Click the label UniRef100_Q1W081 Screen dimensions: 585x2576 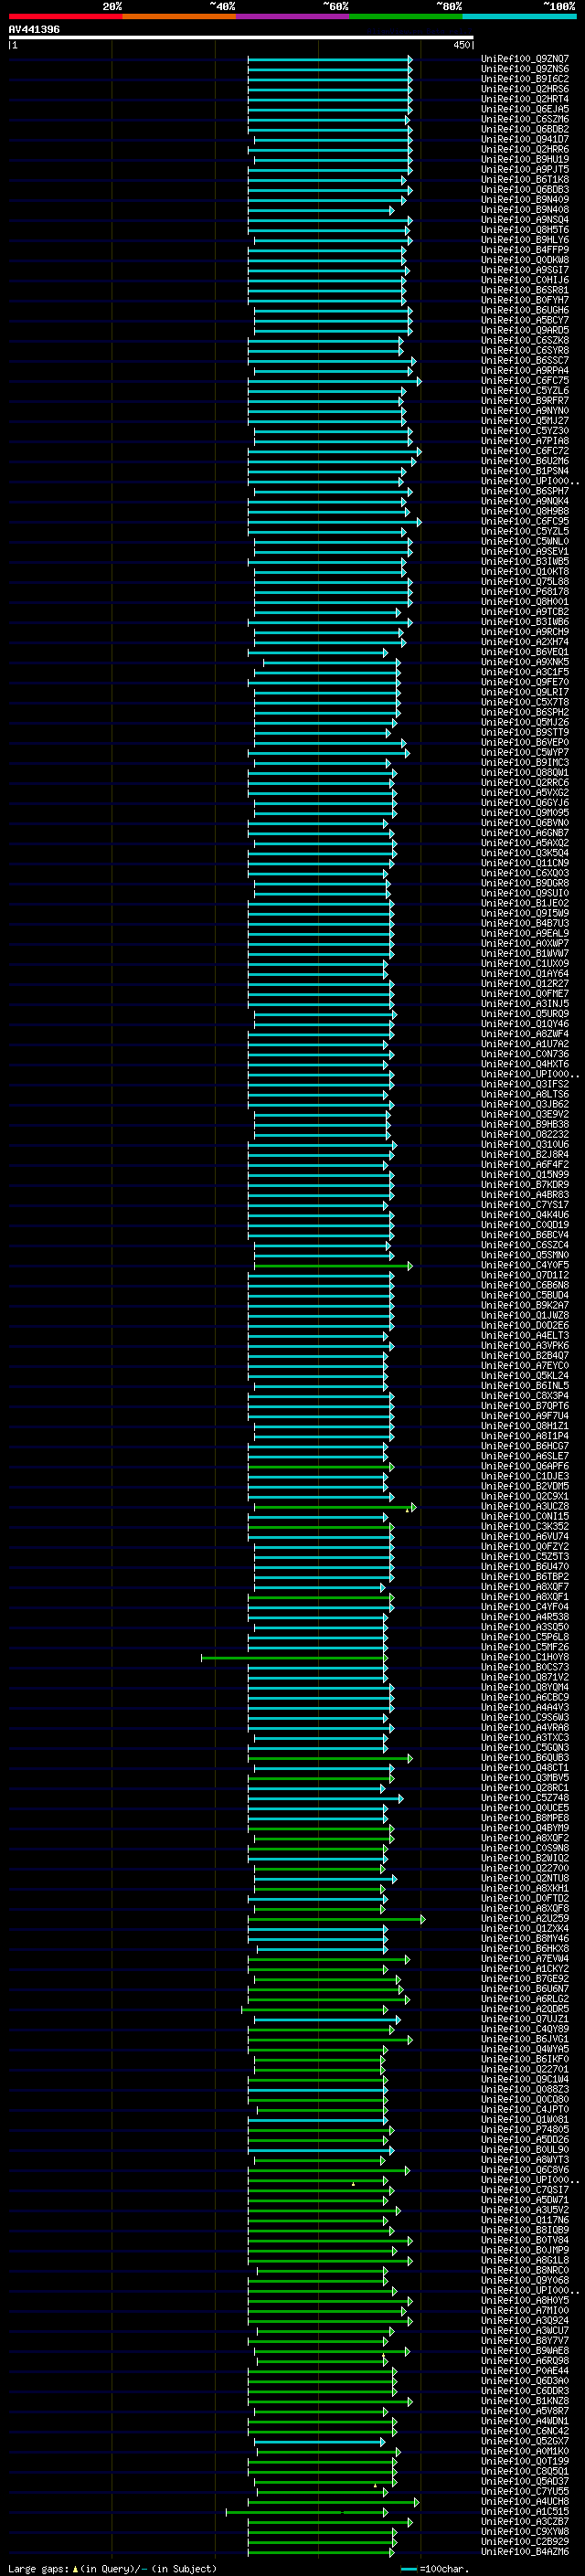(x=525, y=2119)
